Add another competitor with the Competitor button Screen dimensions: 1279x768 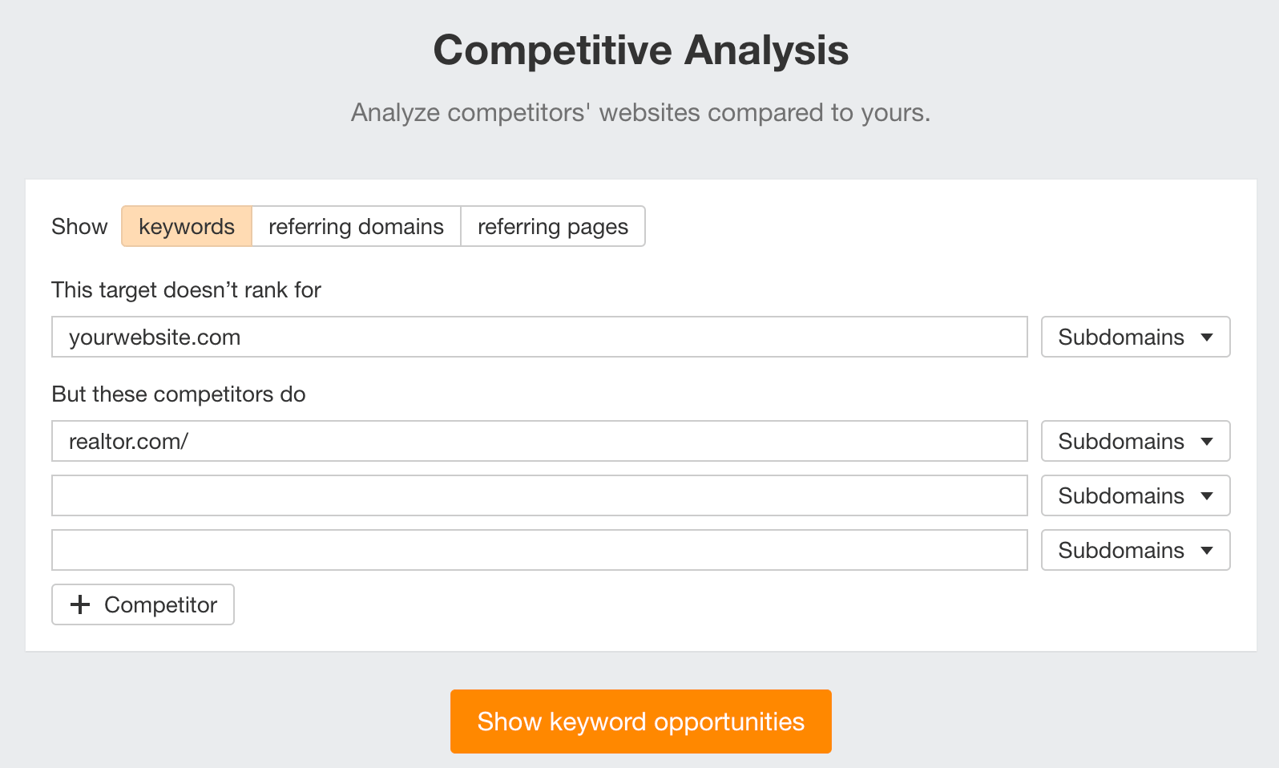click(x=142, y=604)
